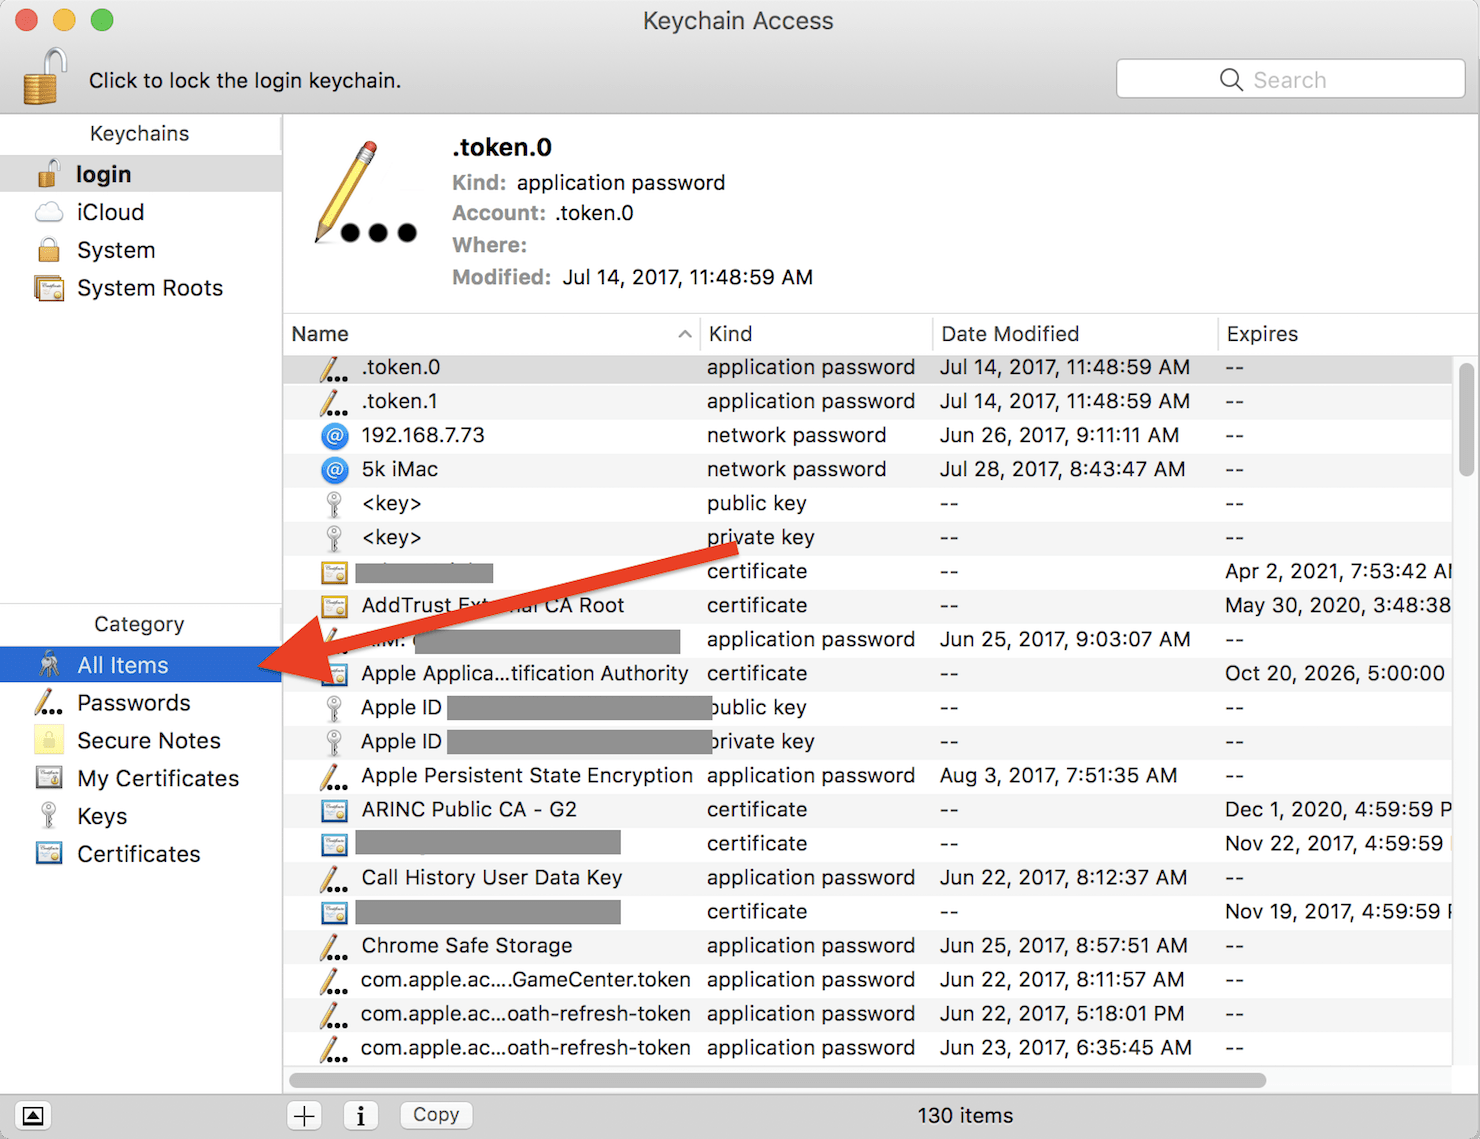This screenshot has width=1480, height=1139.
Task: Click the keychains panel toggle icon bottom-left
Action: pyautogui.click(x=32, y=1115)
